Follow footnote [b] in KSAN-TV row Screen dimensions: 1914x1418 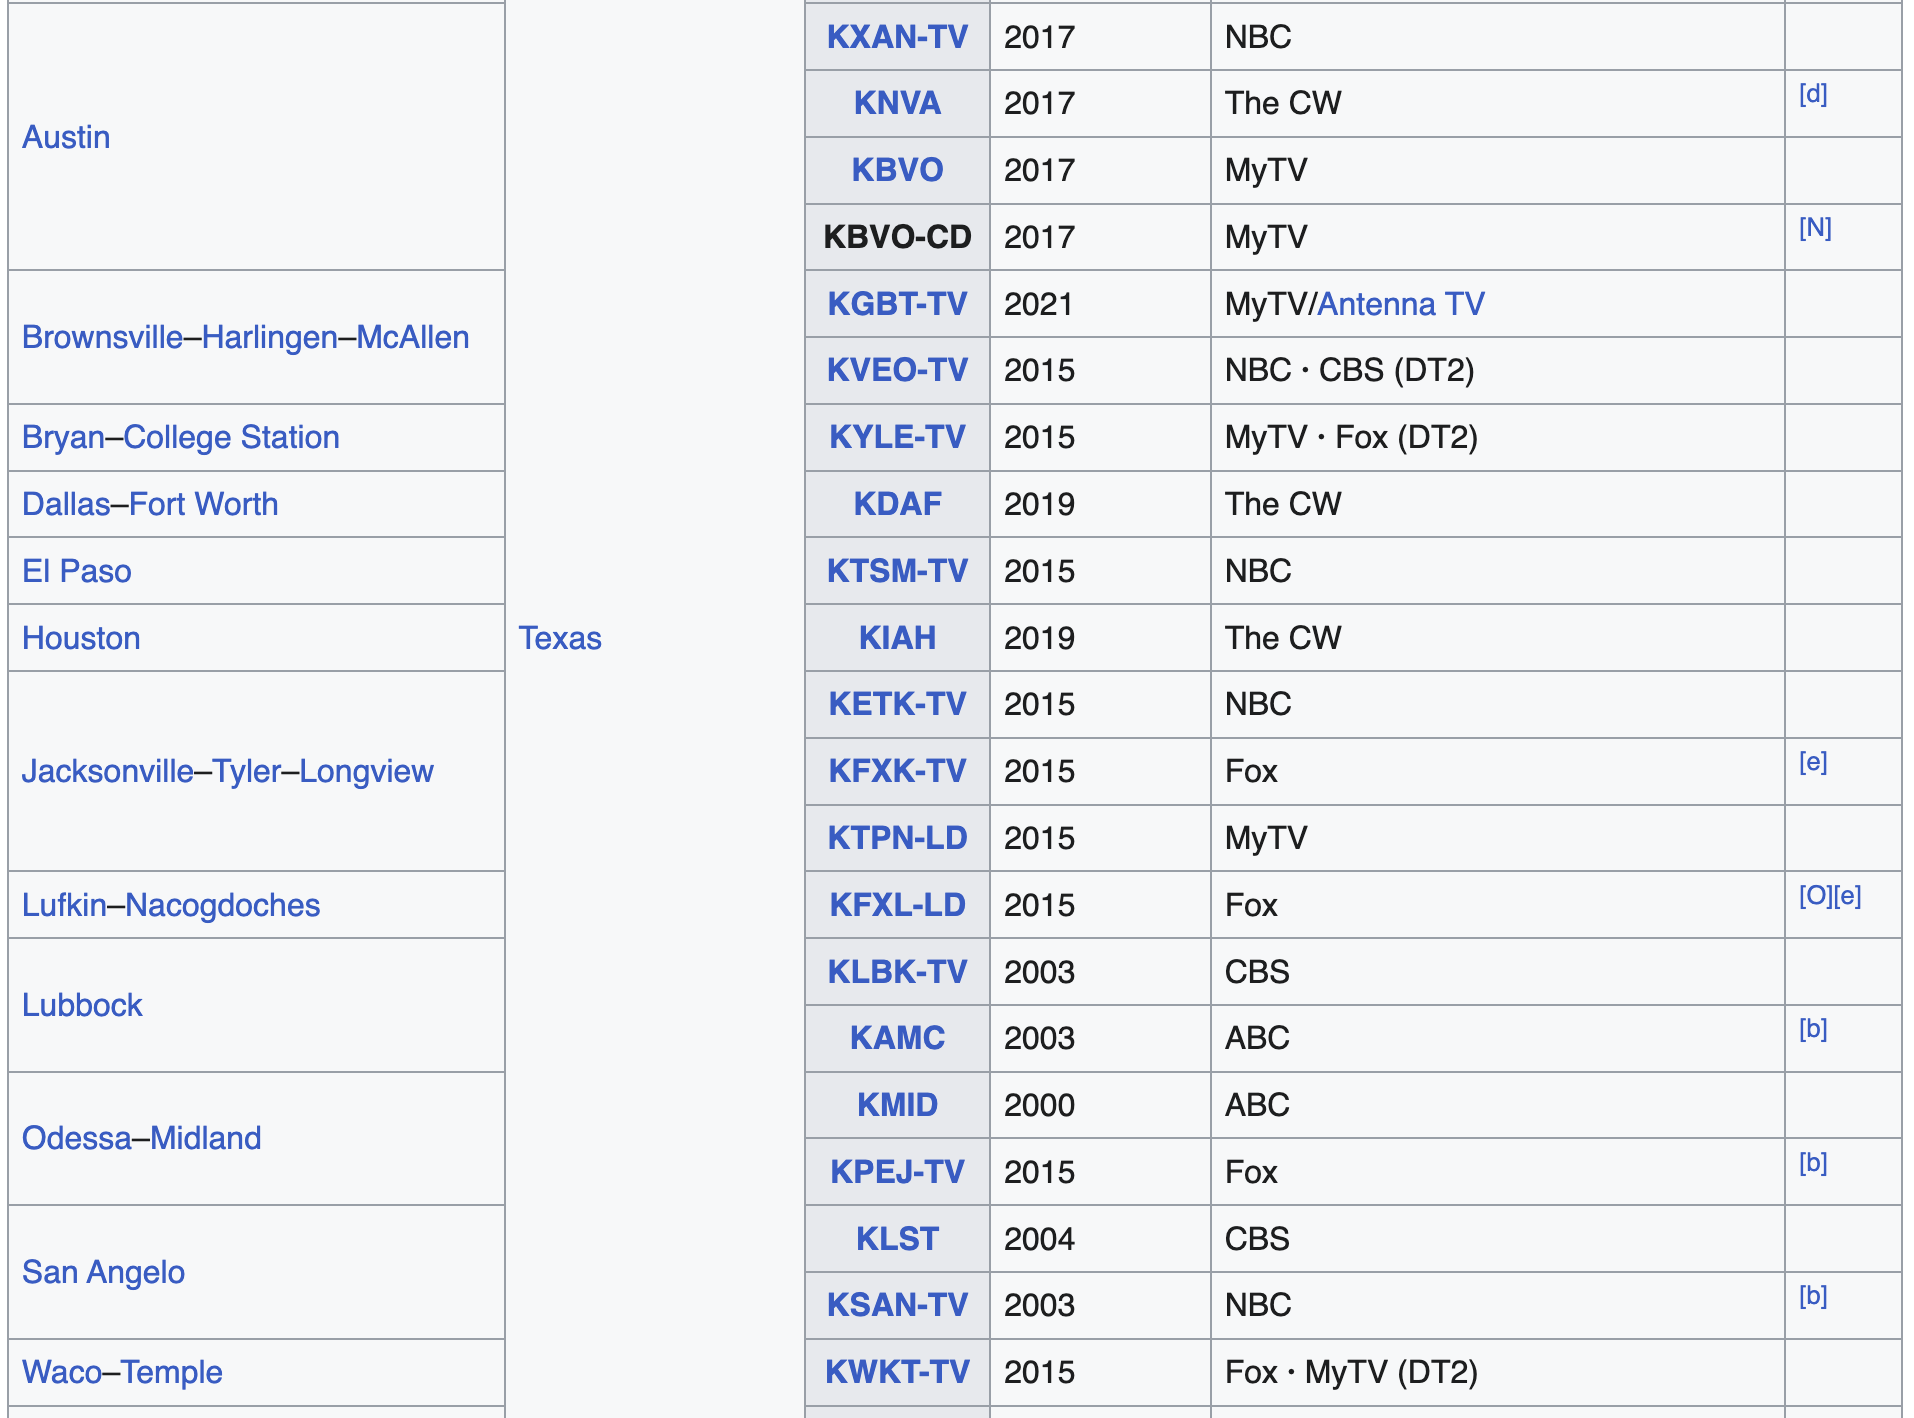1813,1296
